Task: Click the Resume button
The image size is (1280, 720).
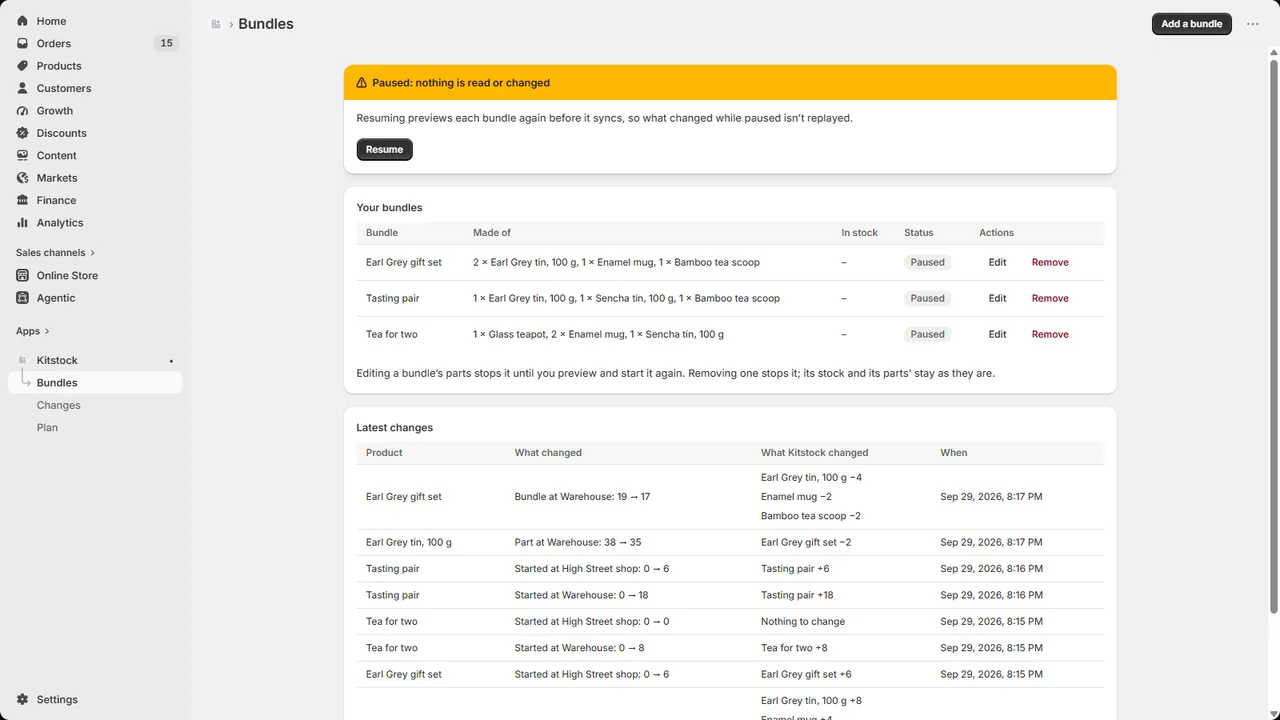Action: click(384, 149)
